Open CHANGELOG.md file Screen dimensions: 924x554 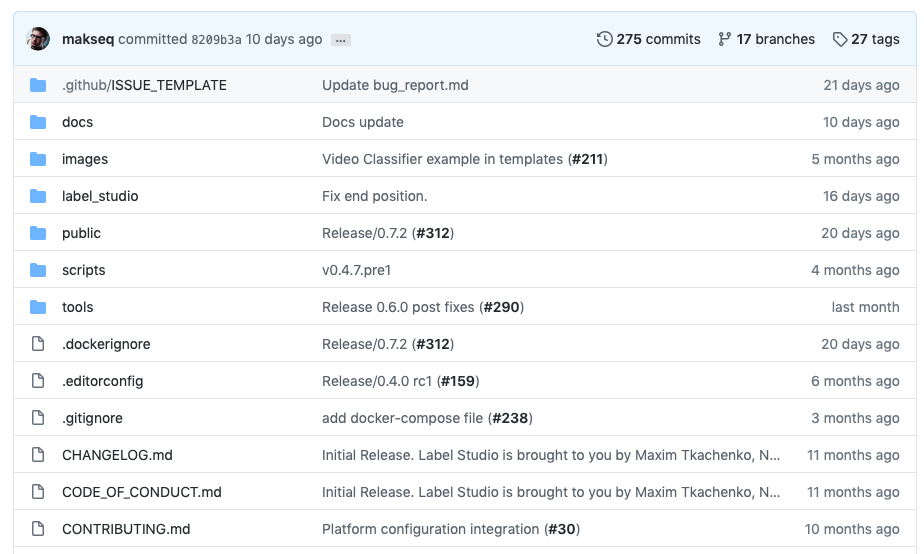117,455
